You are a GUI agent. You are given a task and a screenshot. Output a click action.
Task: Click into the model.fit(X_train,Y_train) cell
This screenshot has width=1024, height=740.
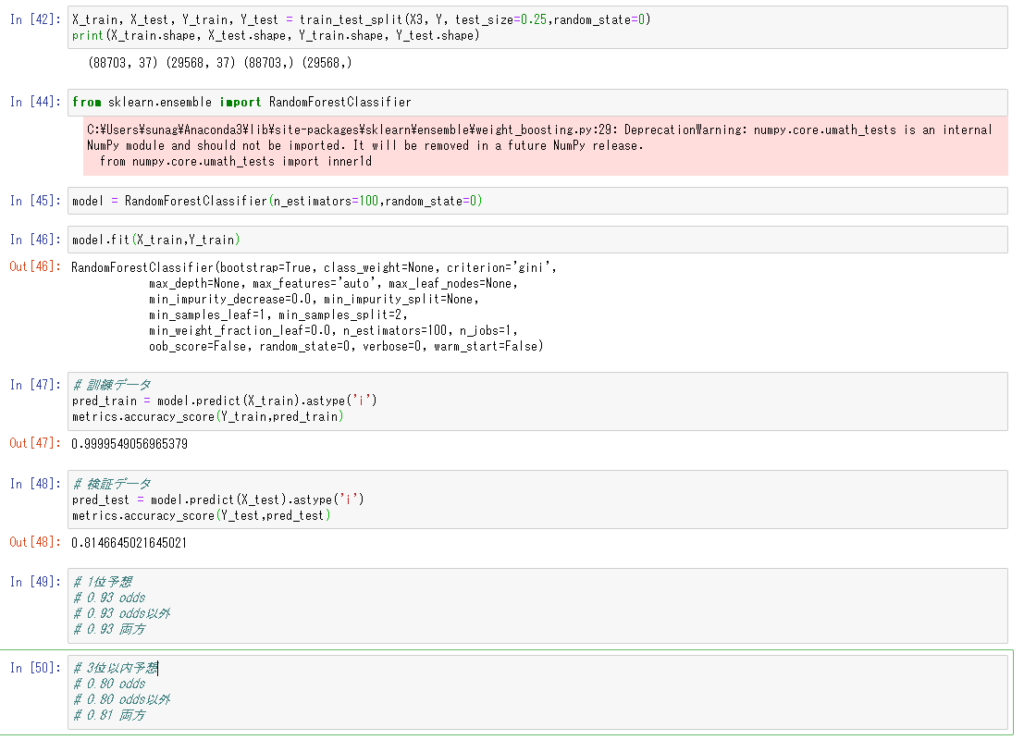[156, 240]
